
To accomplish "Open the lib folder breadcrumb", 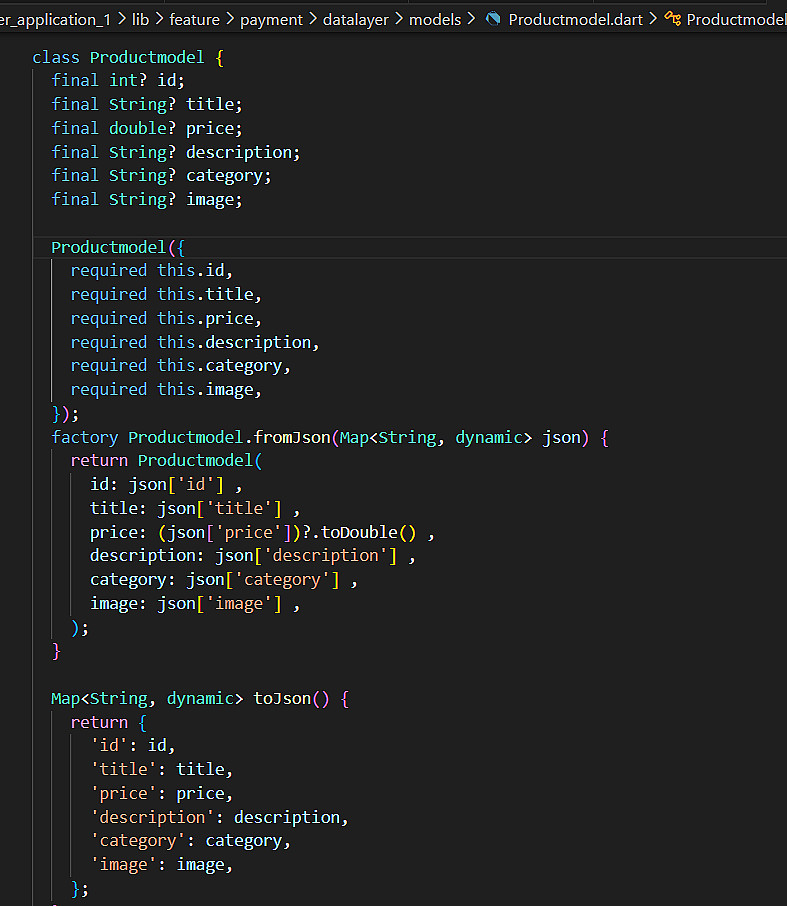I will click(x=140, y=19).
